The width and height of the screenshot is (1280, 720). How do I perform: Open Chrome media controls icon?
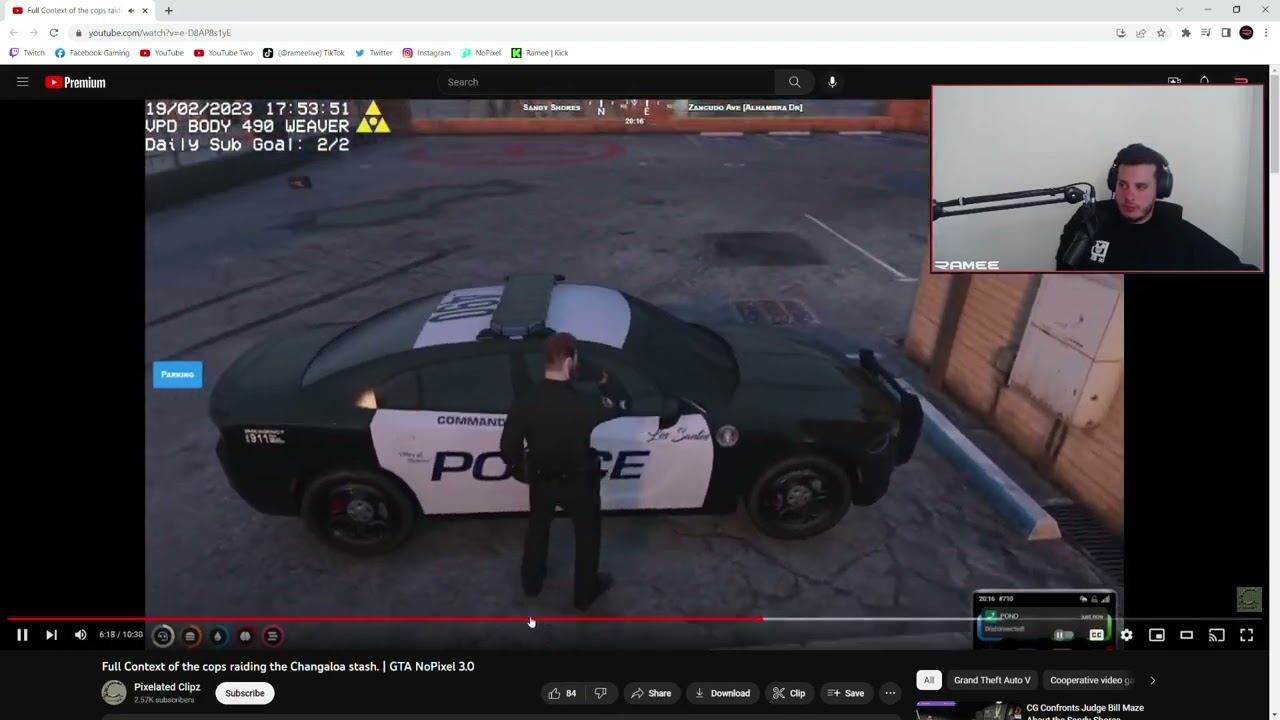point(1206,33)
